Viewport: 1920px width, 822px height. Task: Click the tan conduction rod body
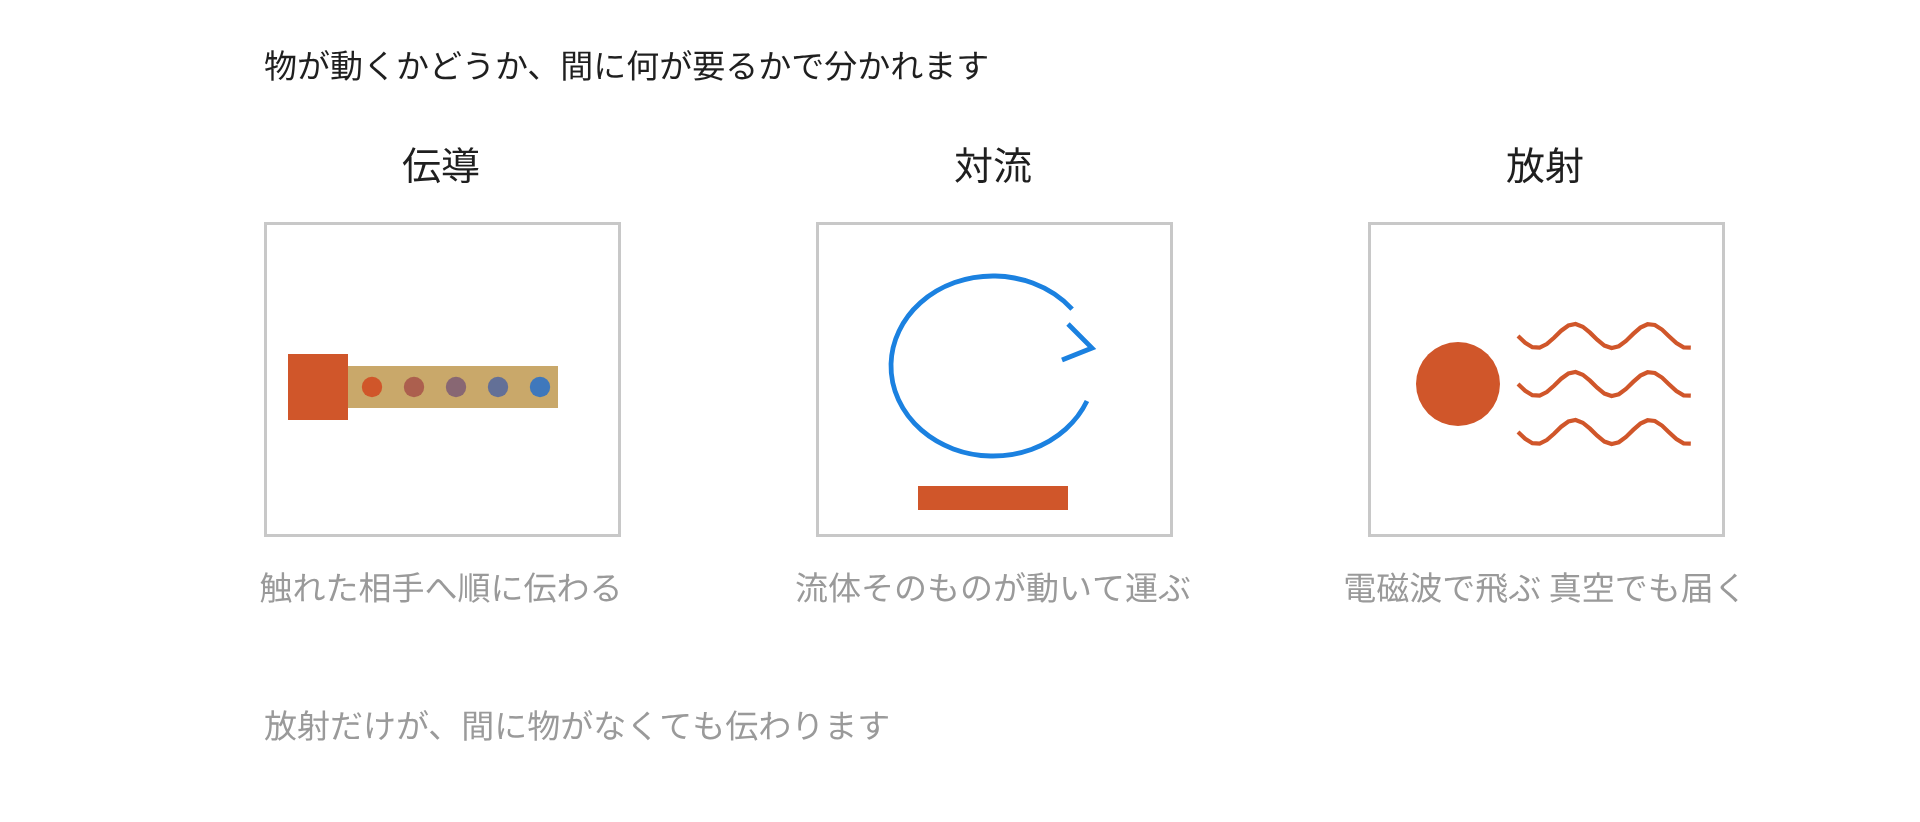click(x=453, y=387)
